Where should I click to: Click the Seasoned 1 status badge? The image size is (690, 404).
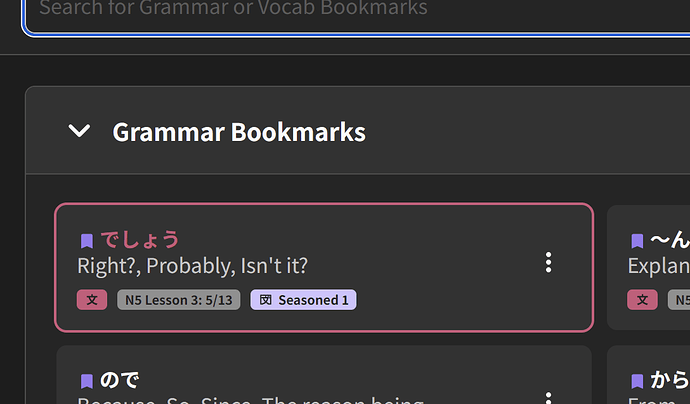304,300
